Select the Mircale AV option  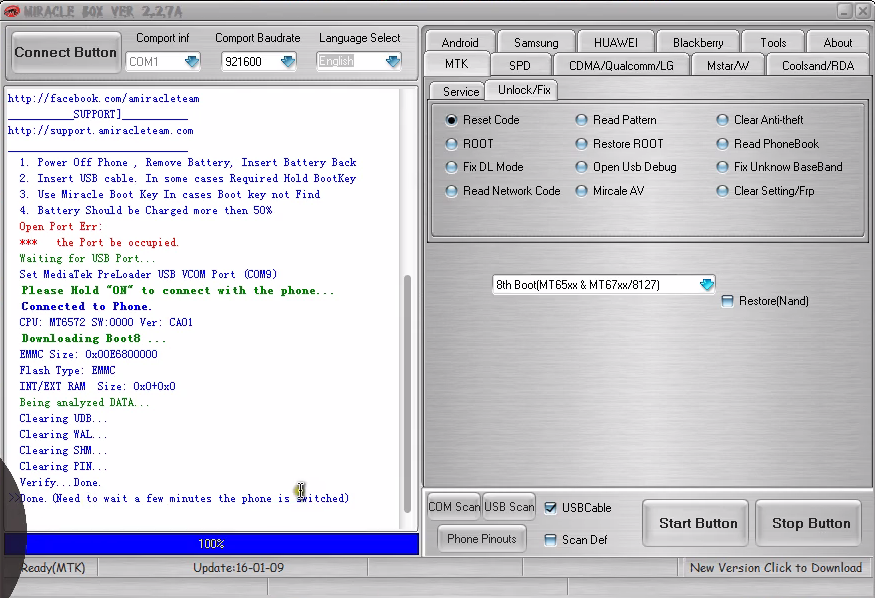(581, 191)
